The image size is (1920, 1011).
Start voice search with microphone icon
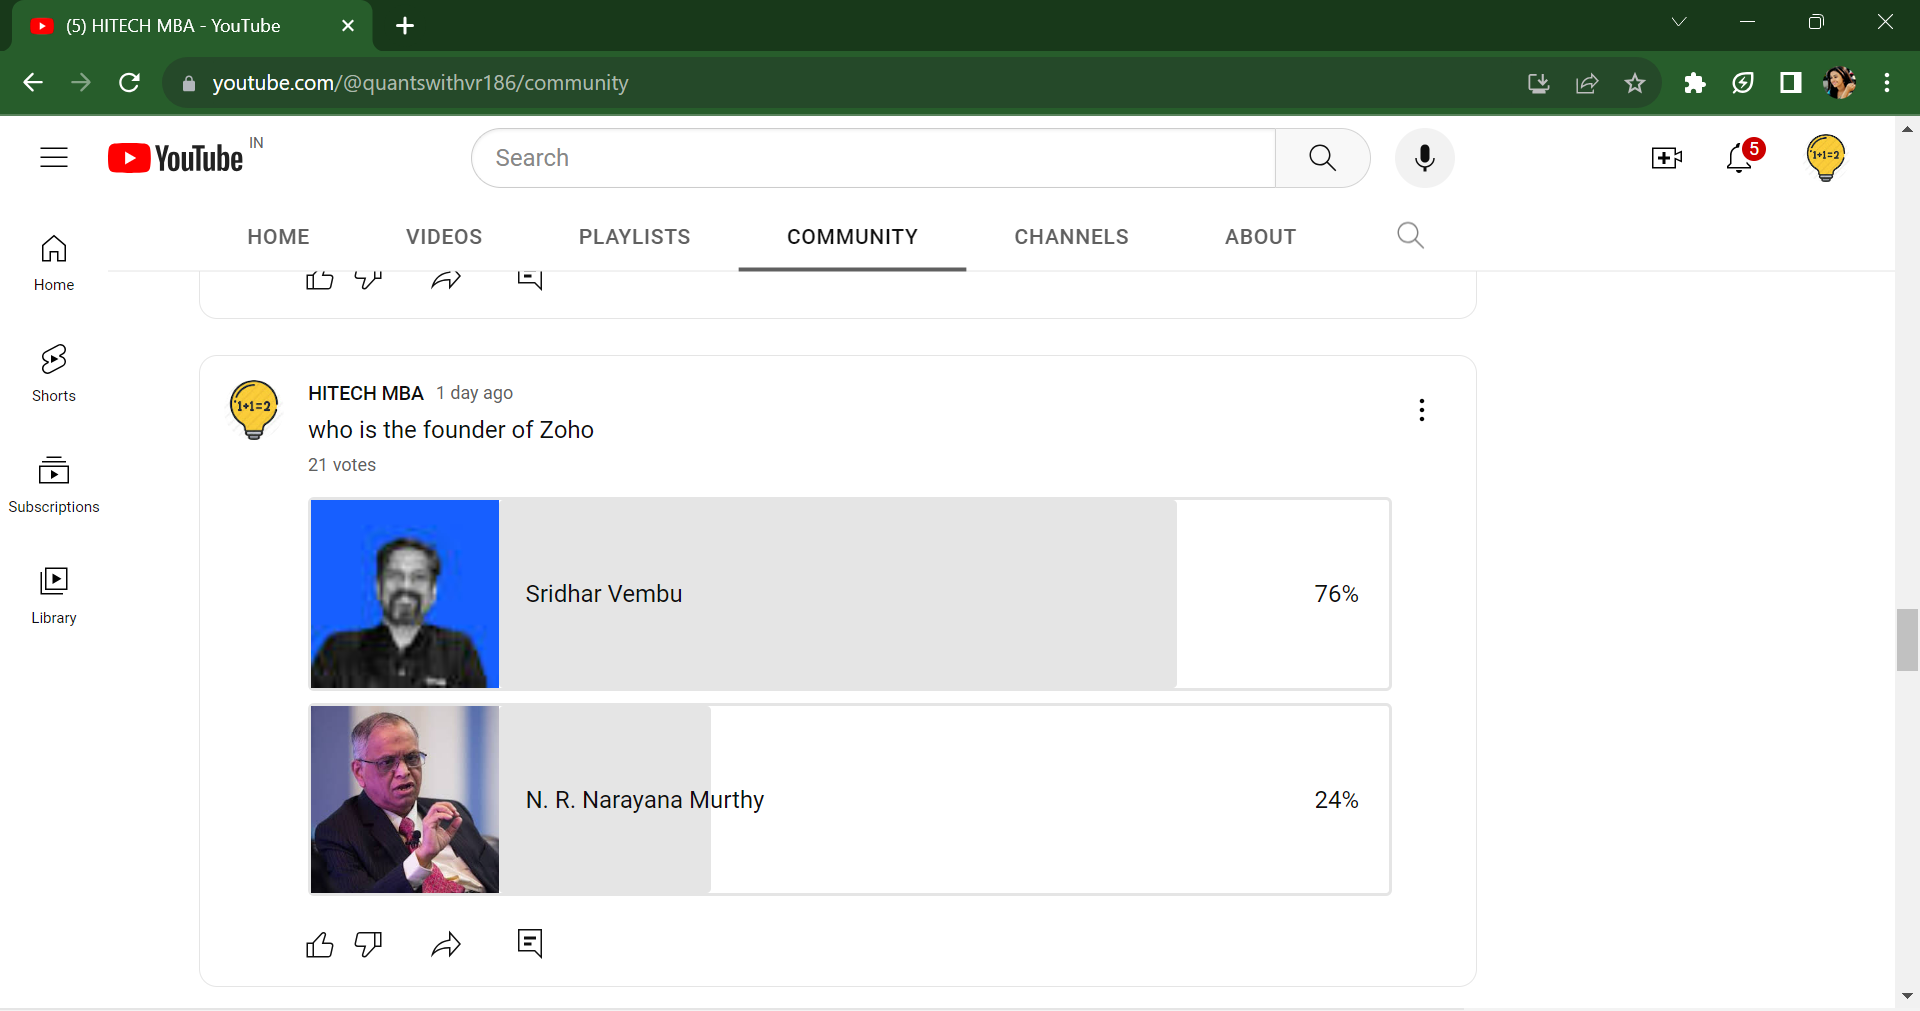tap(1425, 158)
